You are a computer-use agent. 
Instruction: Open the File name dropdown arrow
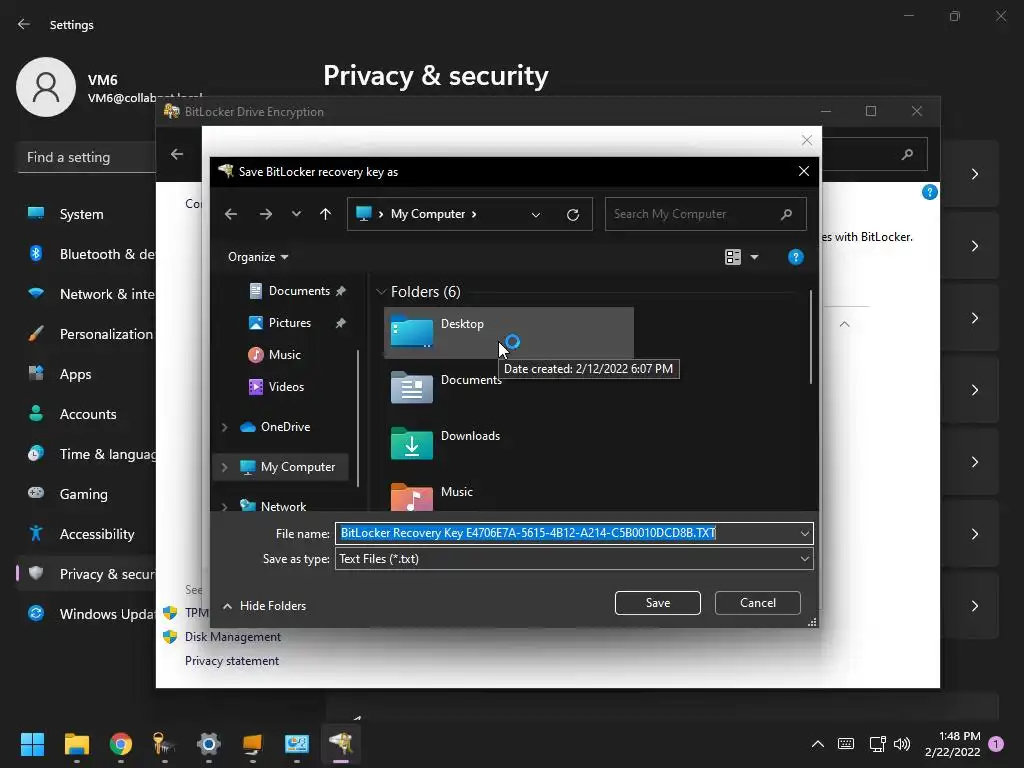click(805, 534)
